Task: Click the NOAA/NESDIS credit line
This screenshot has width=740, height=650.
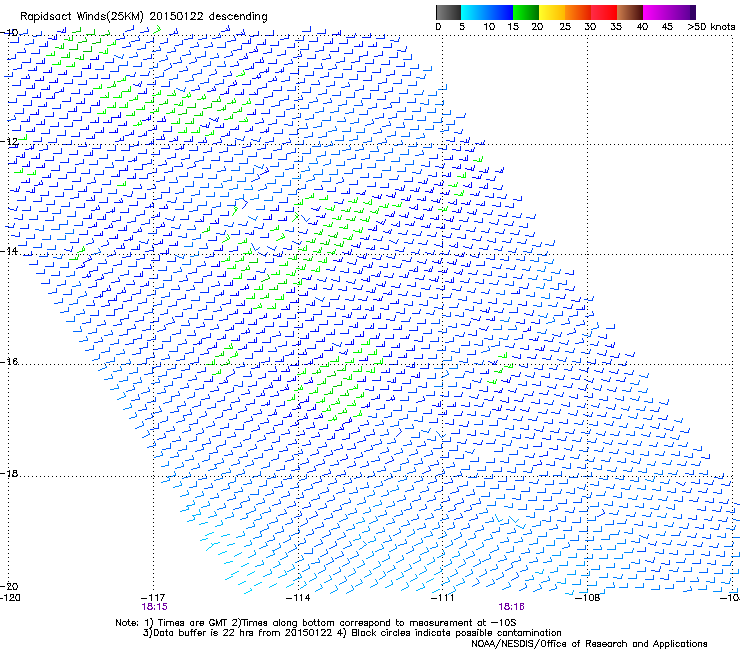Action: pyautogui.click(x=589, y=644)
